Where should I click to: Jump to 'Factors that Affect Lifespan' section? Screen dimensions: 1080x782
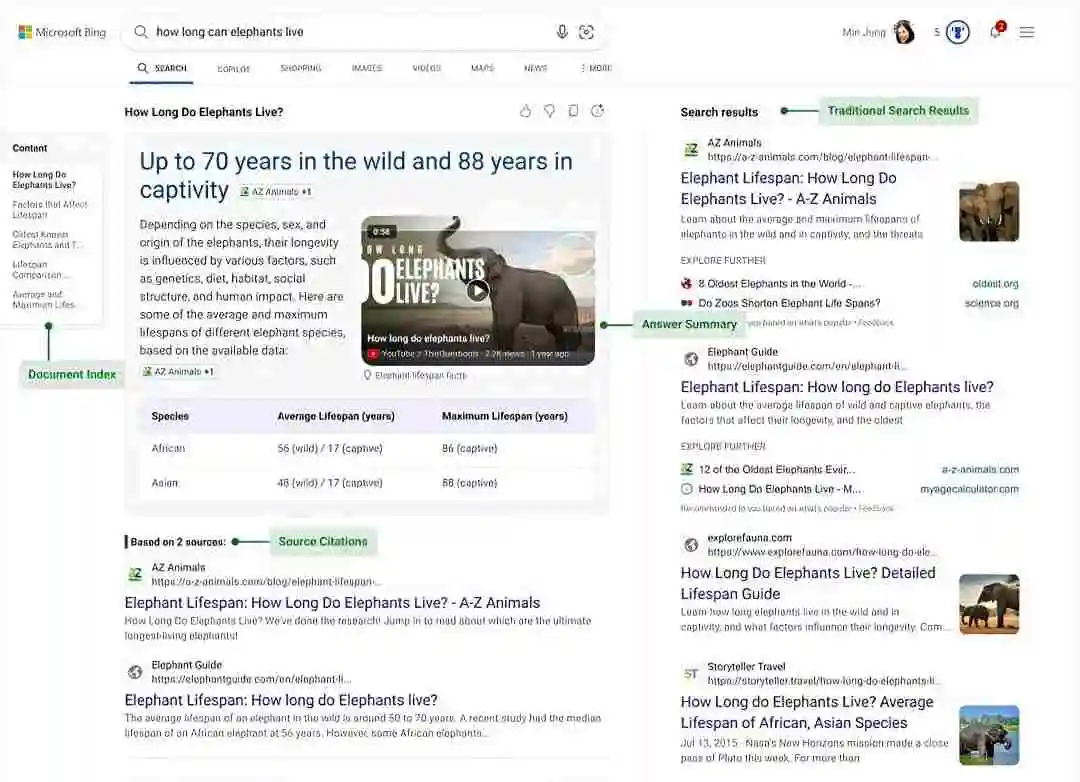[x=50, y=209]
